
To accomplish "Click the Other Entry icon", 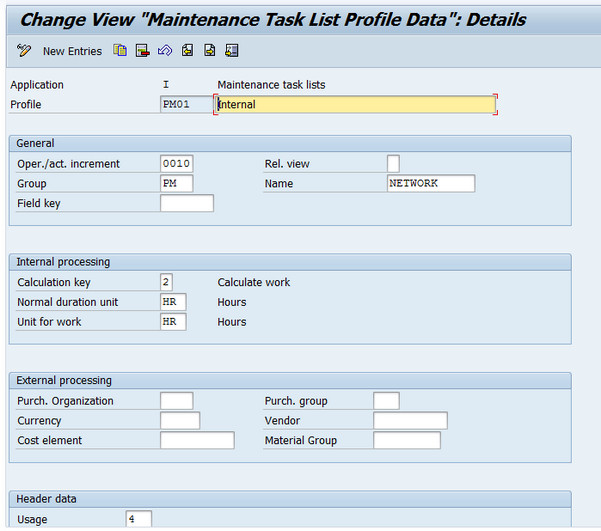I will (x=232, y=50).
